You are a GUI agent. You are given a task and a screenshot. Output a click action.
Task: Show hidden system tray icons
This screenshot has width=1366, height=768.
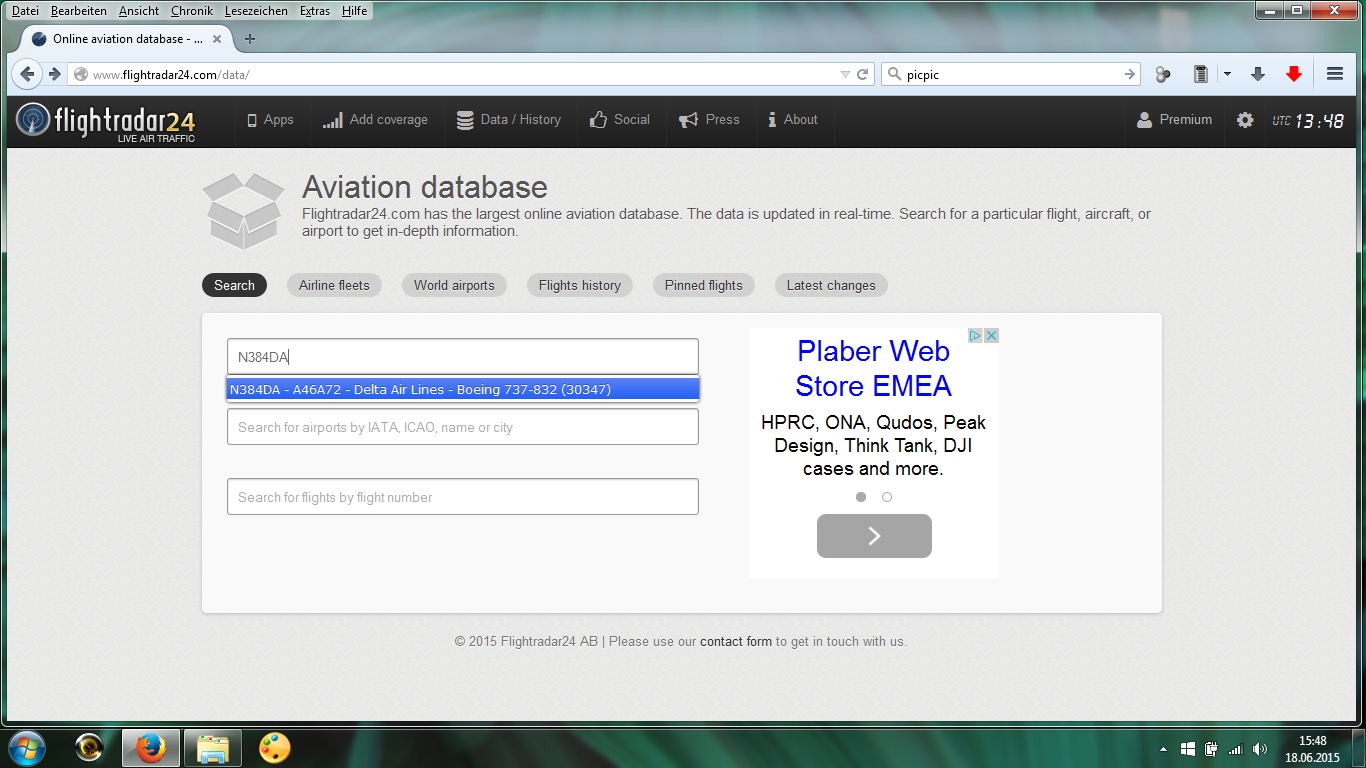1163,749
